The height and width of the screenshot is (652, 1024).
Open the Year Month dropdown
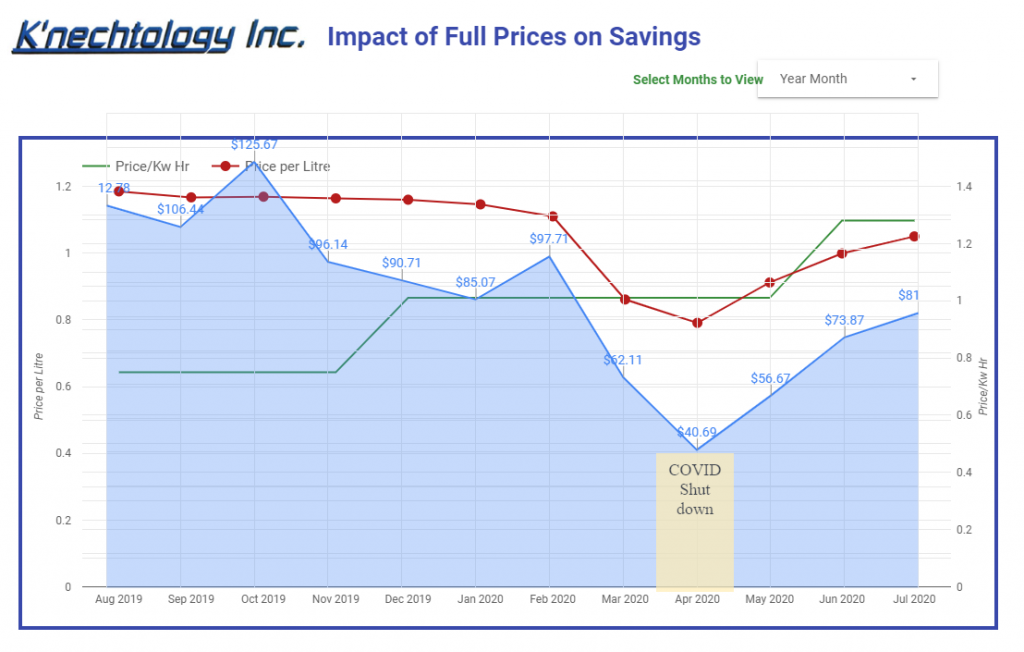pos(848,79)
